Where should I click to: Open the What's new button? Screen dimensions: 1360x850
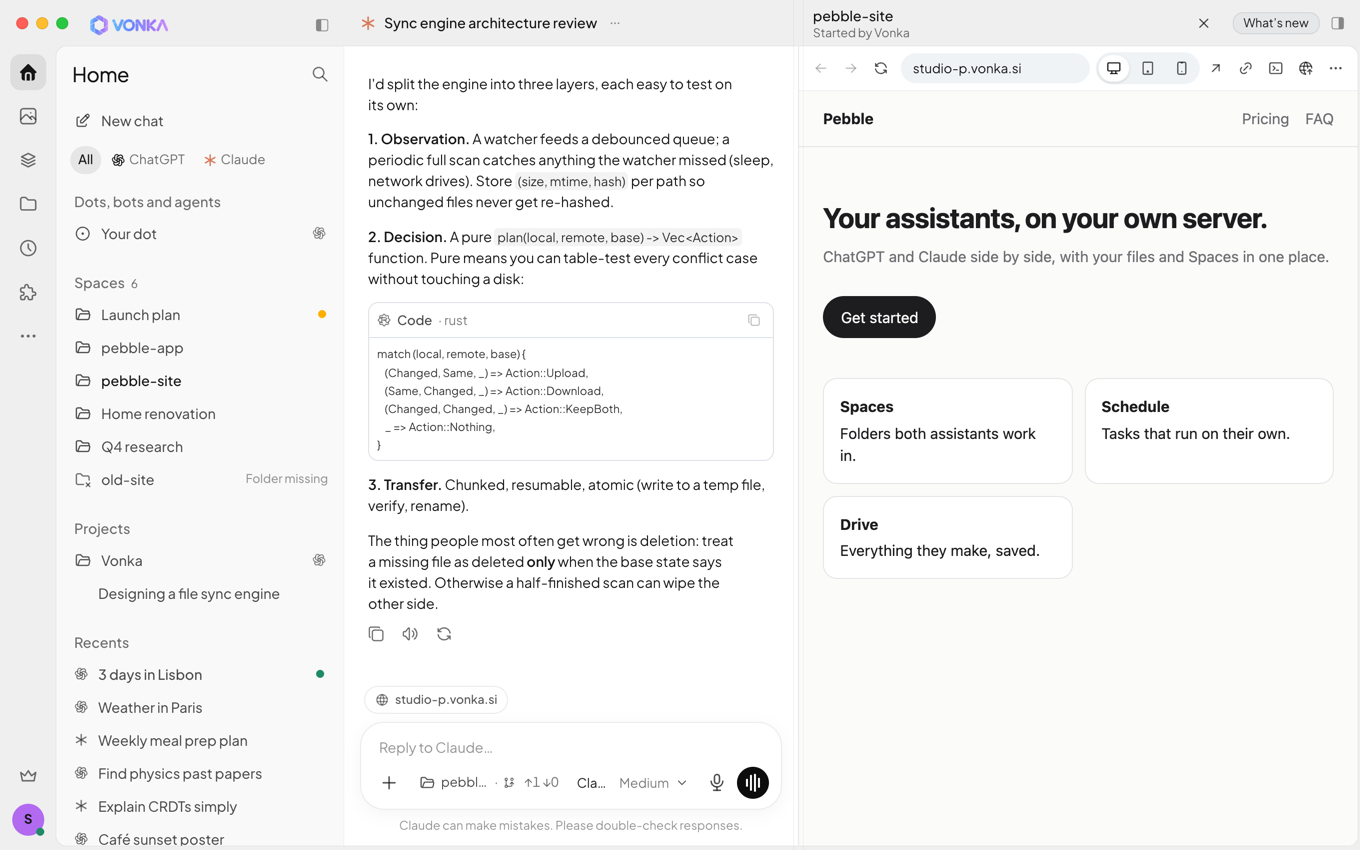pyautogui.click(x=1276, y=23)
